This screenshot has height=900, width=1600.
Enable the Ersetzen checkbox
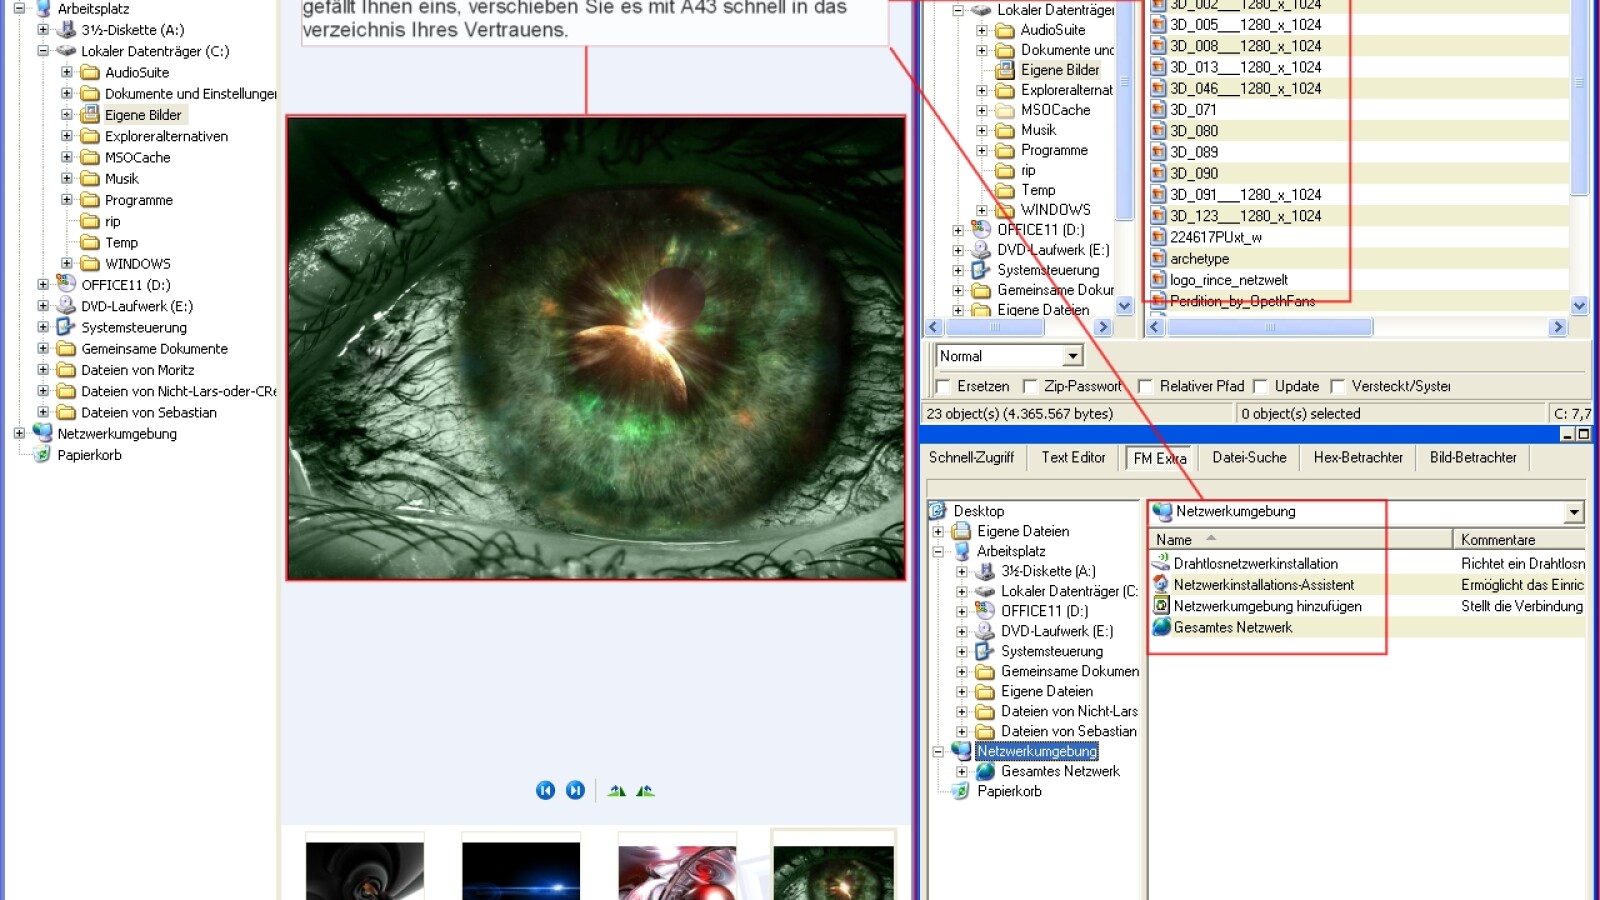click(942, 386)
